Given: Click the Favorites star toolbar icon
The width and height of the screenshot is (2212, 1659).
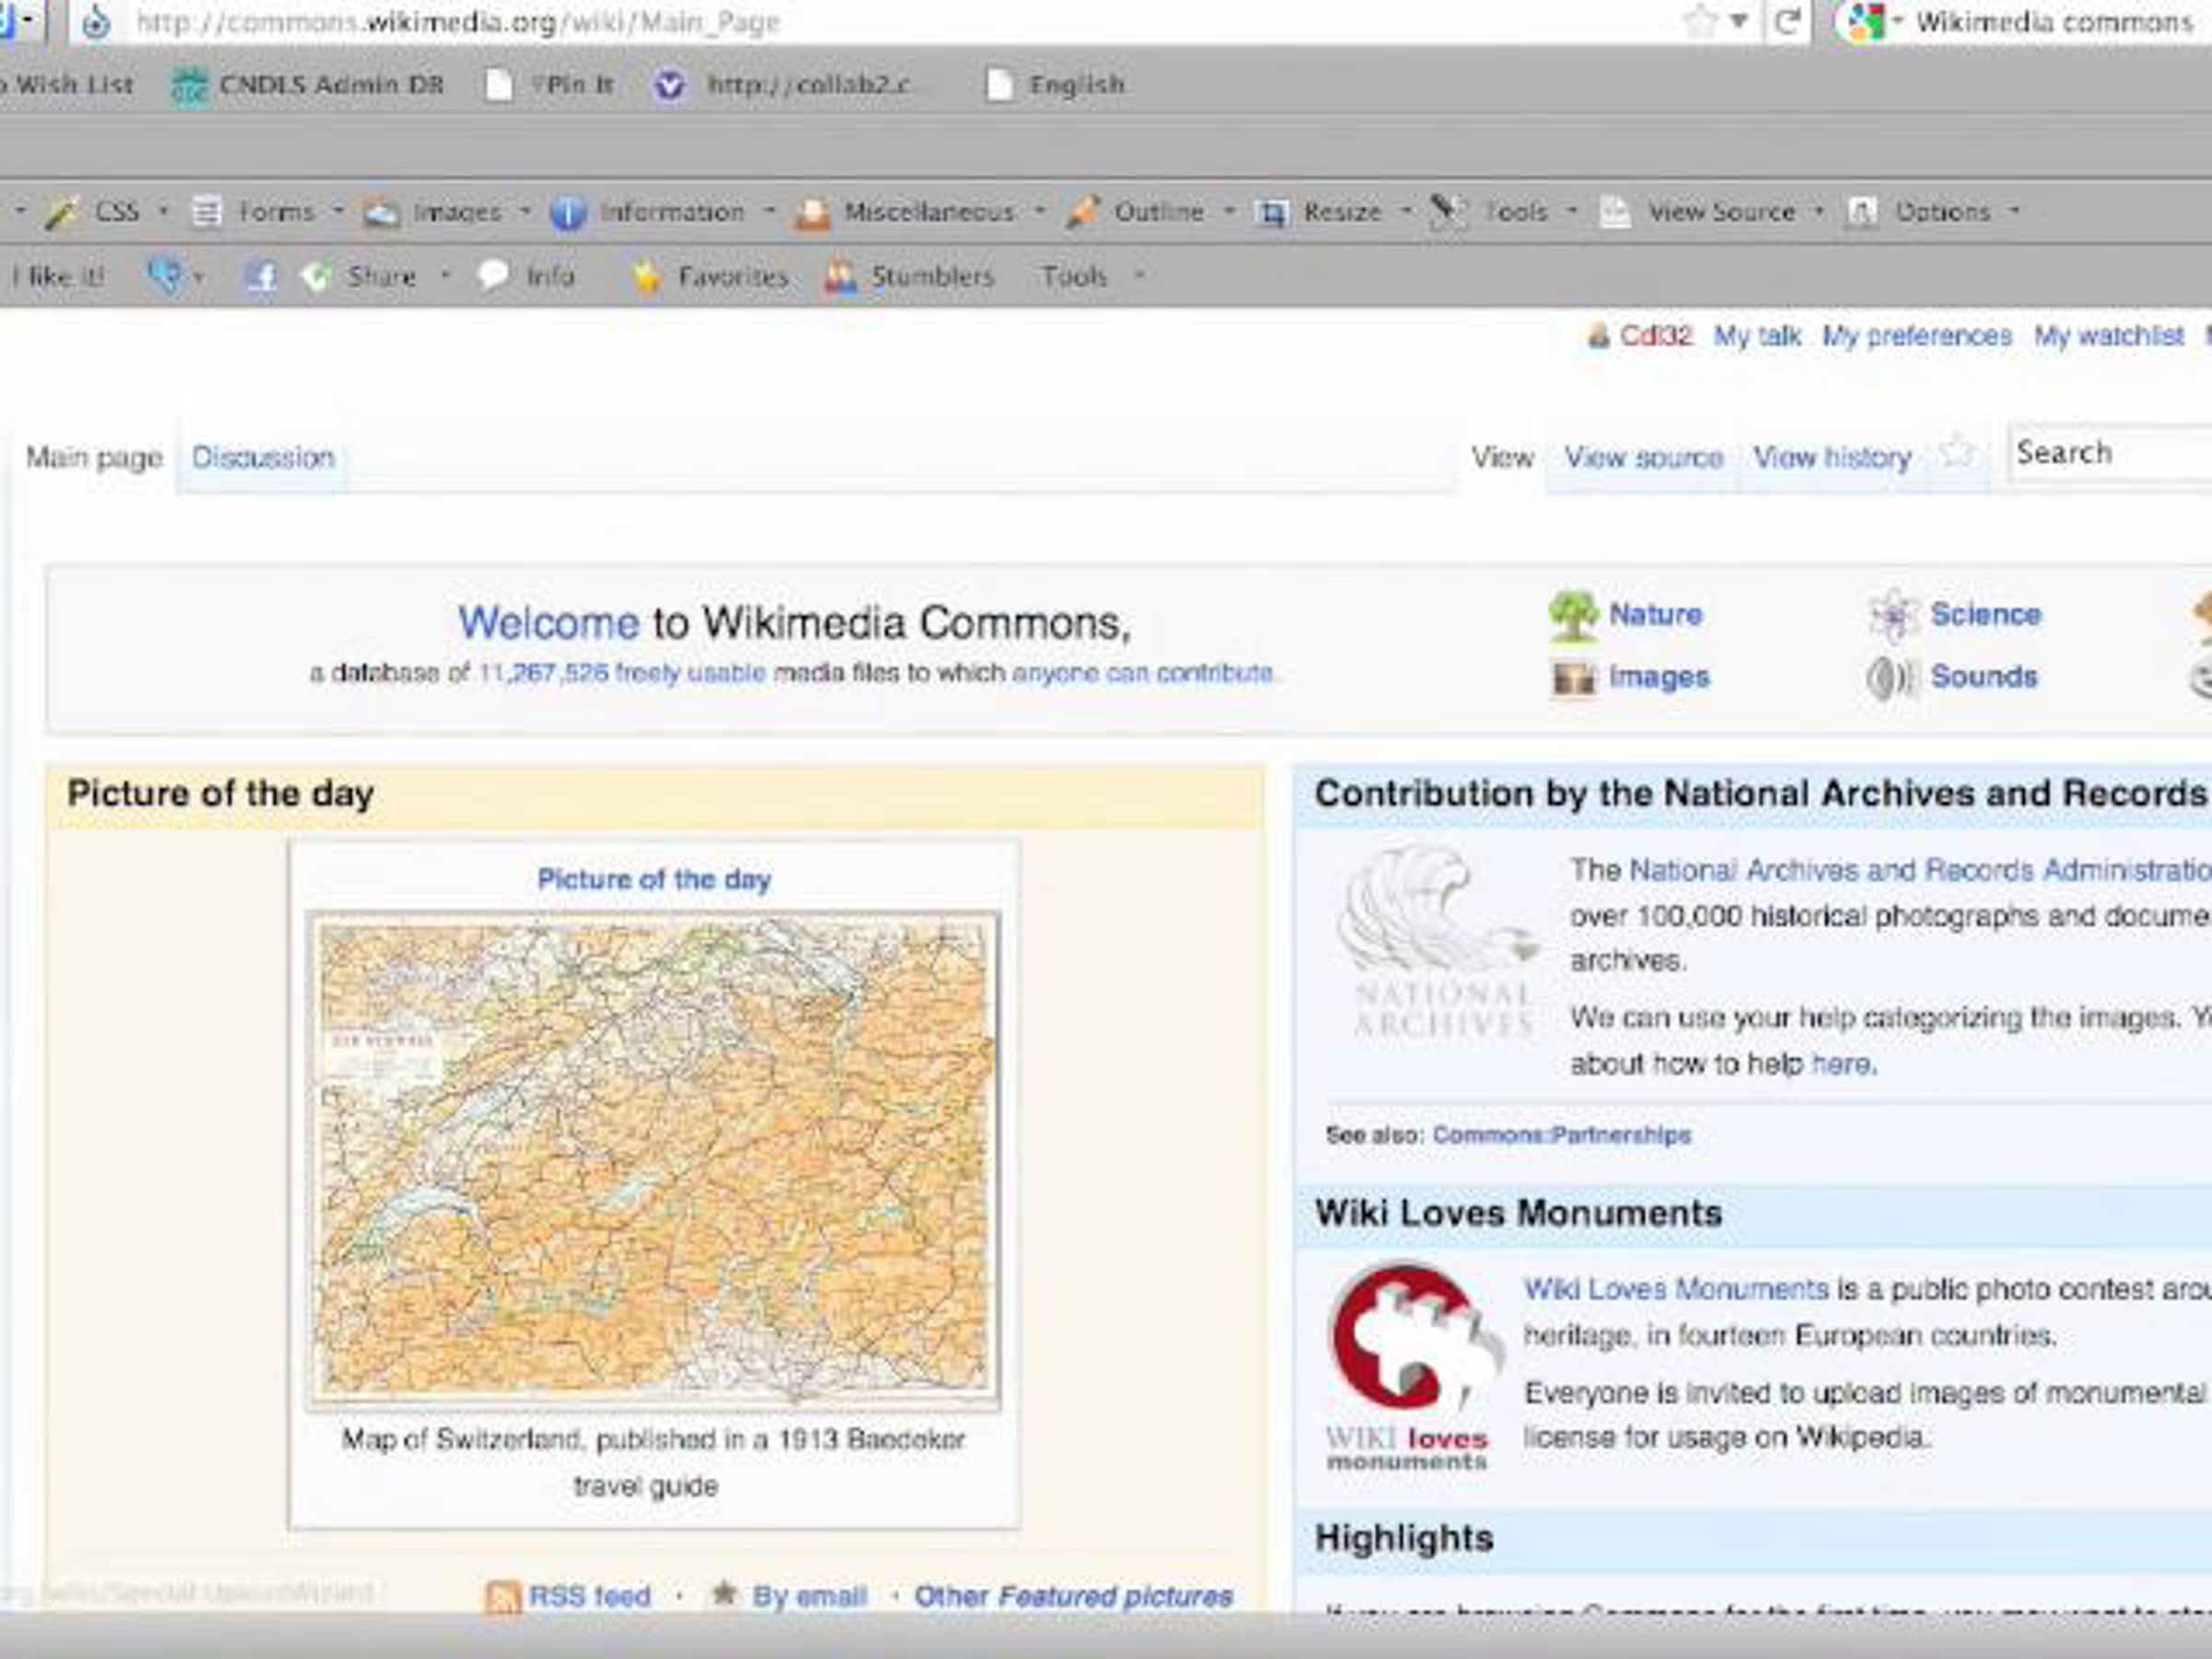Looking at the screenshot, I should (x=647, y=277).
